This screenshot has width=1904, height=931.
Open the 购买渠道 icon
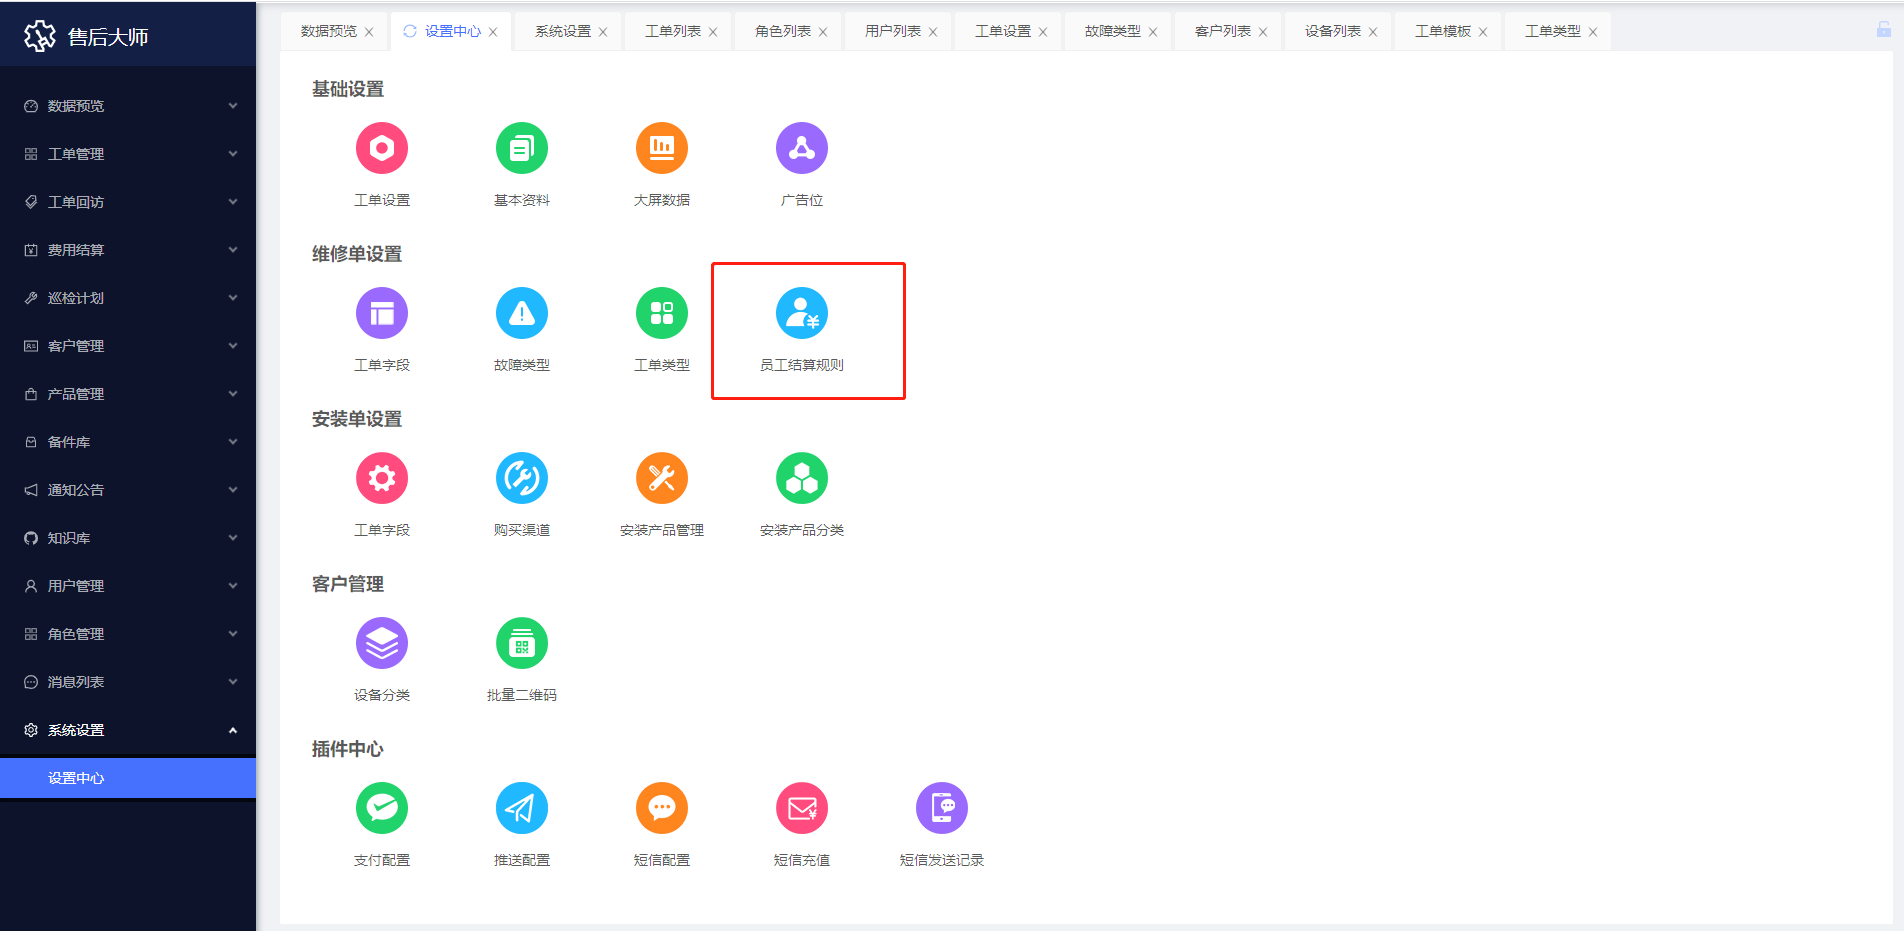[521, 479]
